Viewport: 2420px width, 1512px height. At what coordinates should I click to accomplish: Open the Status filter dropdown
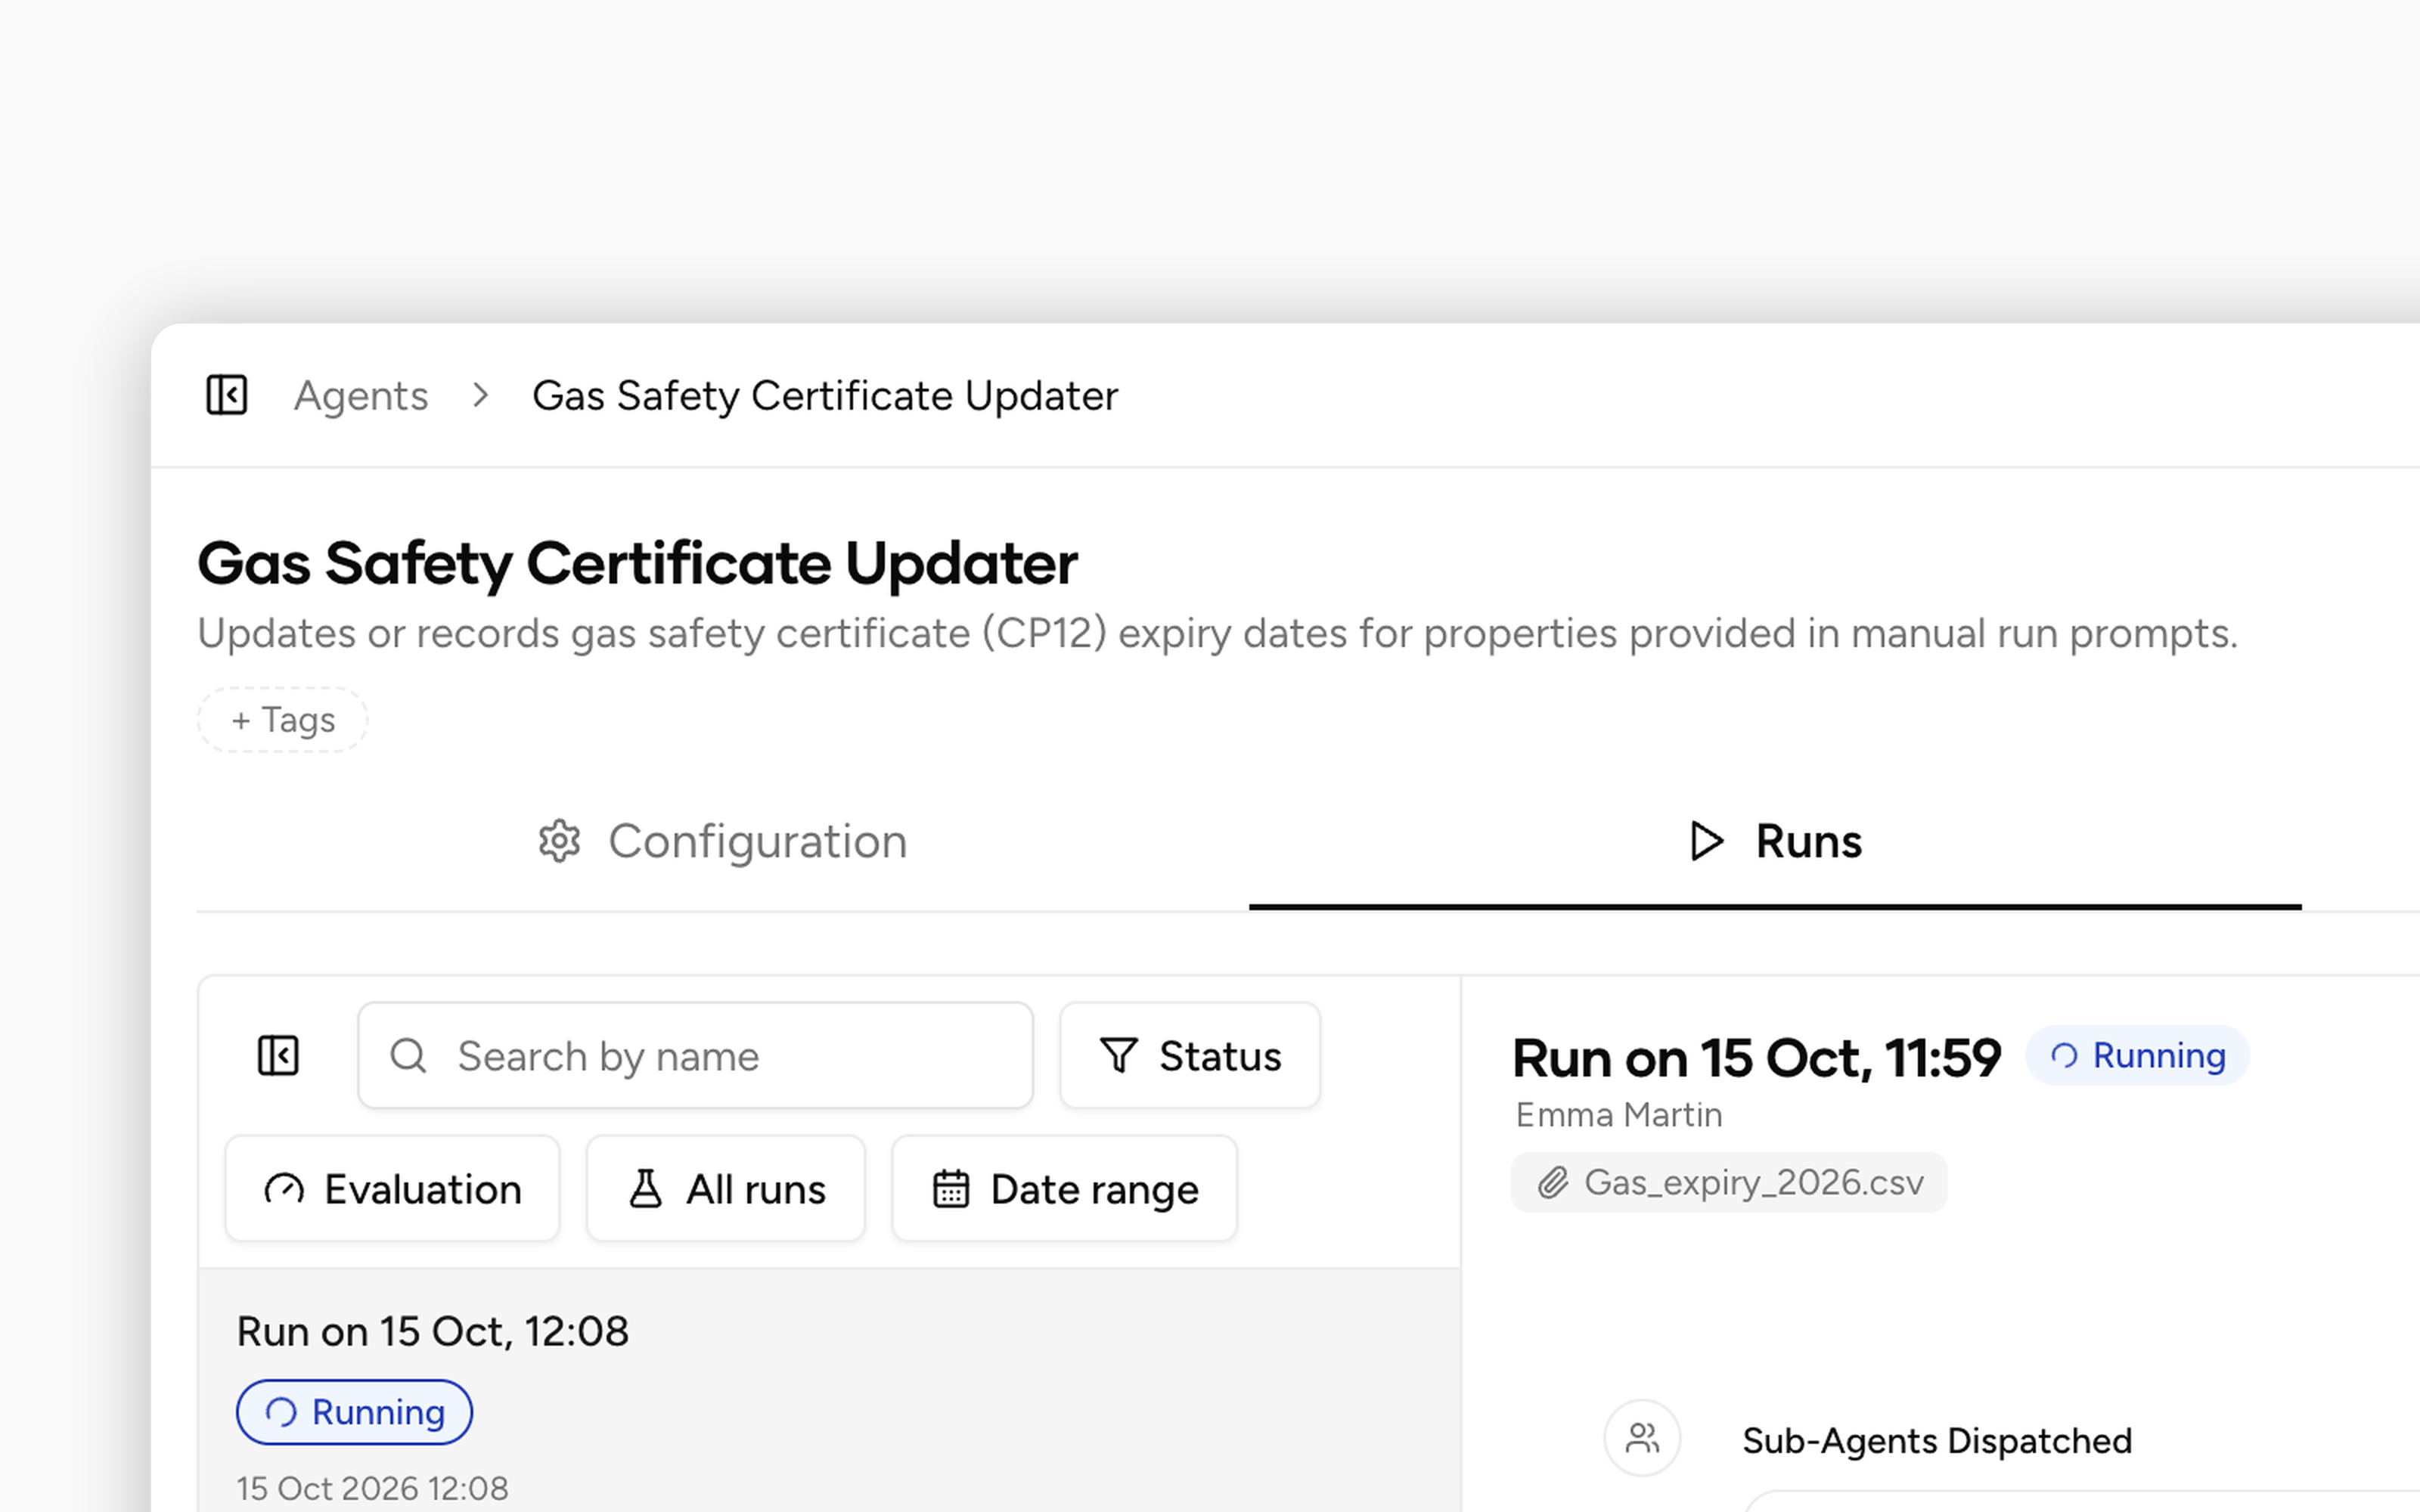coord(1190,1056)
